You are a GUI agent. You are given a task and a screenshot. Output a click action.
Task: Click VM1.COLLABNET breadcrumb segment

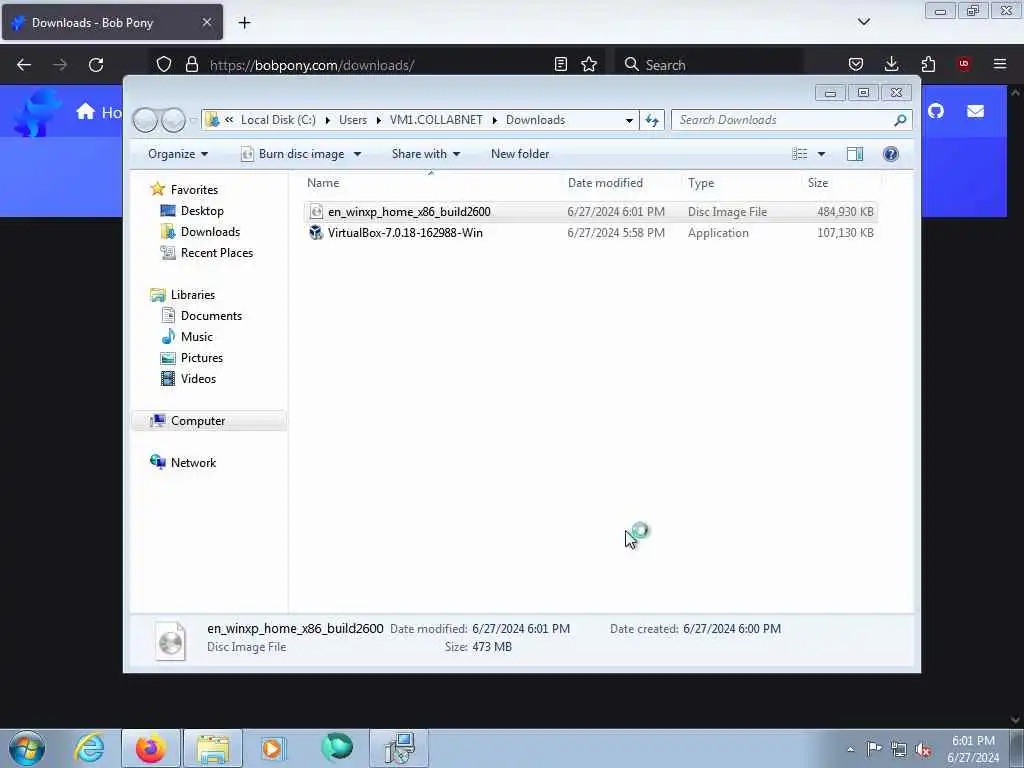(436, 120)
